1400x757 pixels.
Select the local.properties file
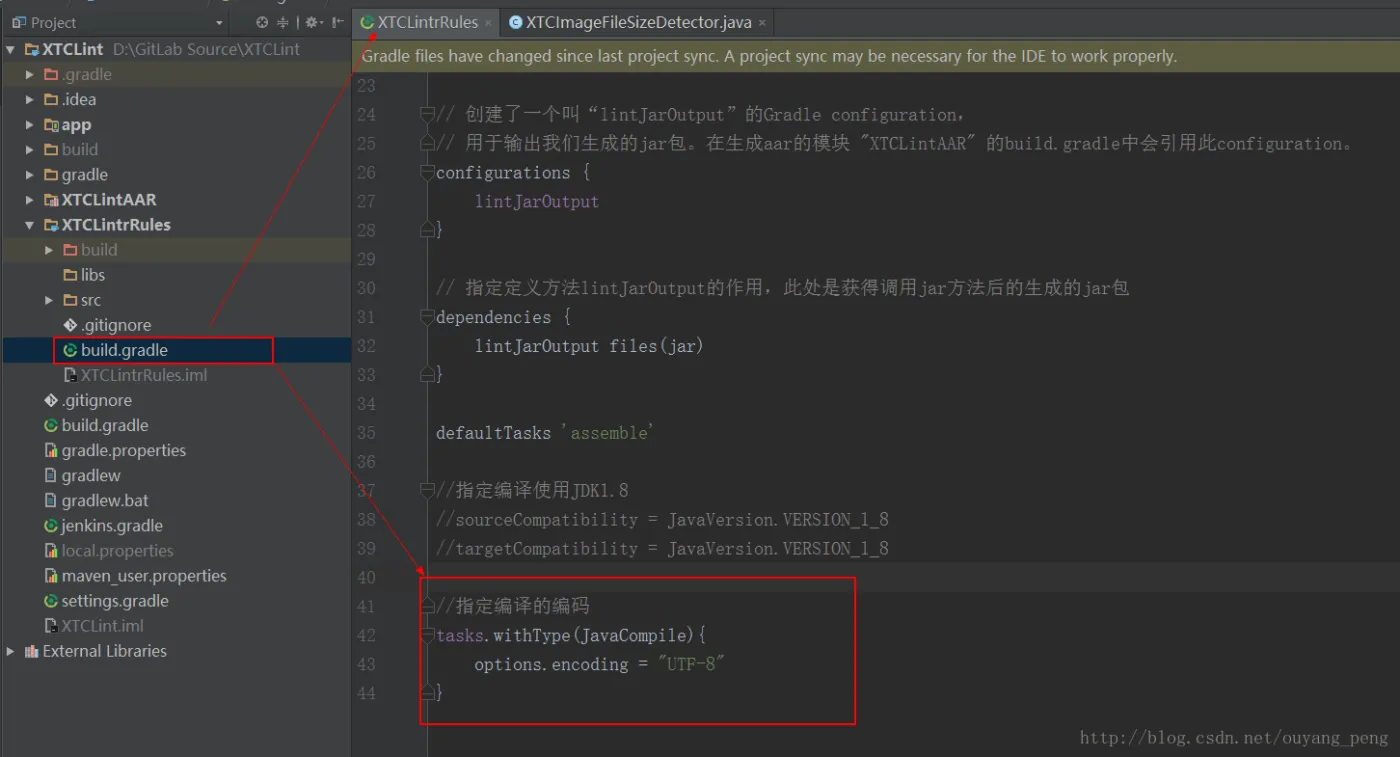(118, 550)
